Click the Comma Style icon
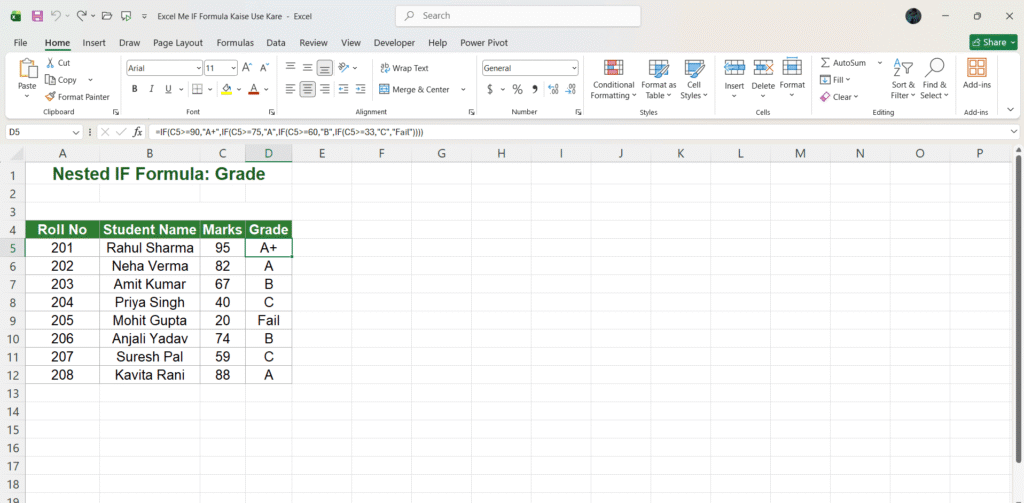The image size is (1024, 503). (x=534, y=89)
